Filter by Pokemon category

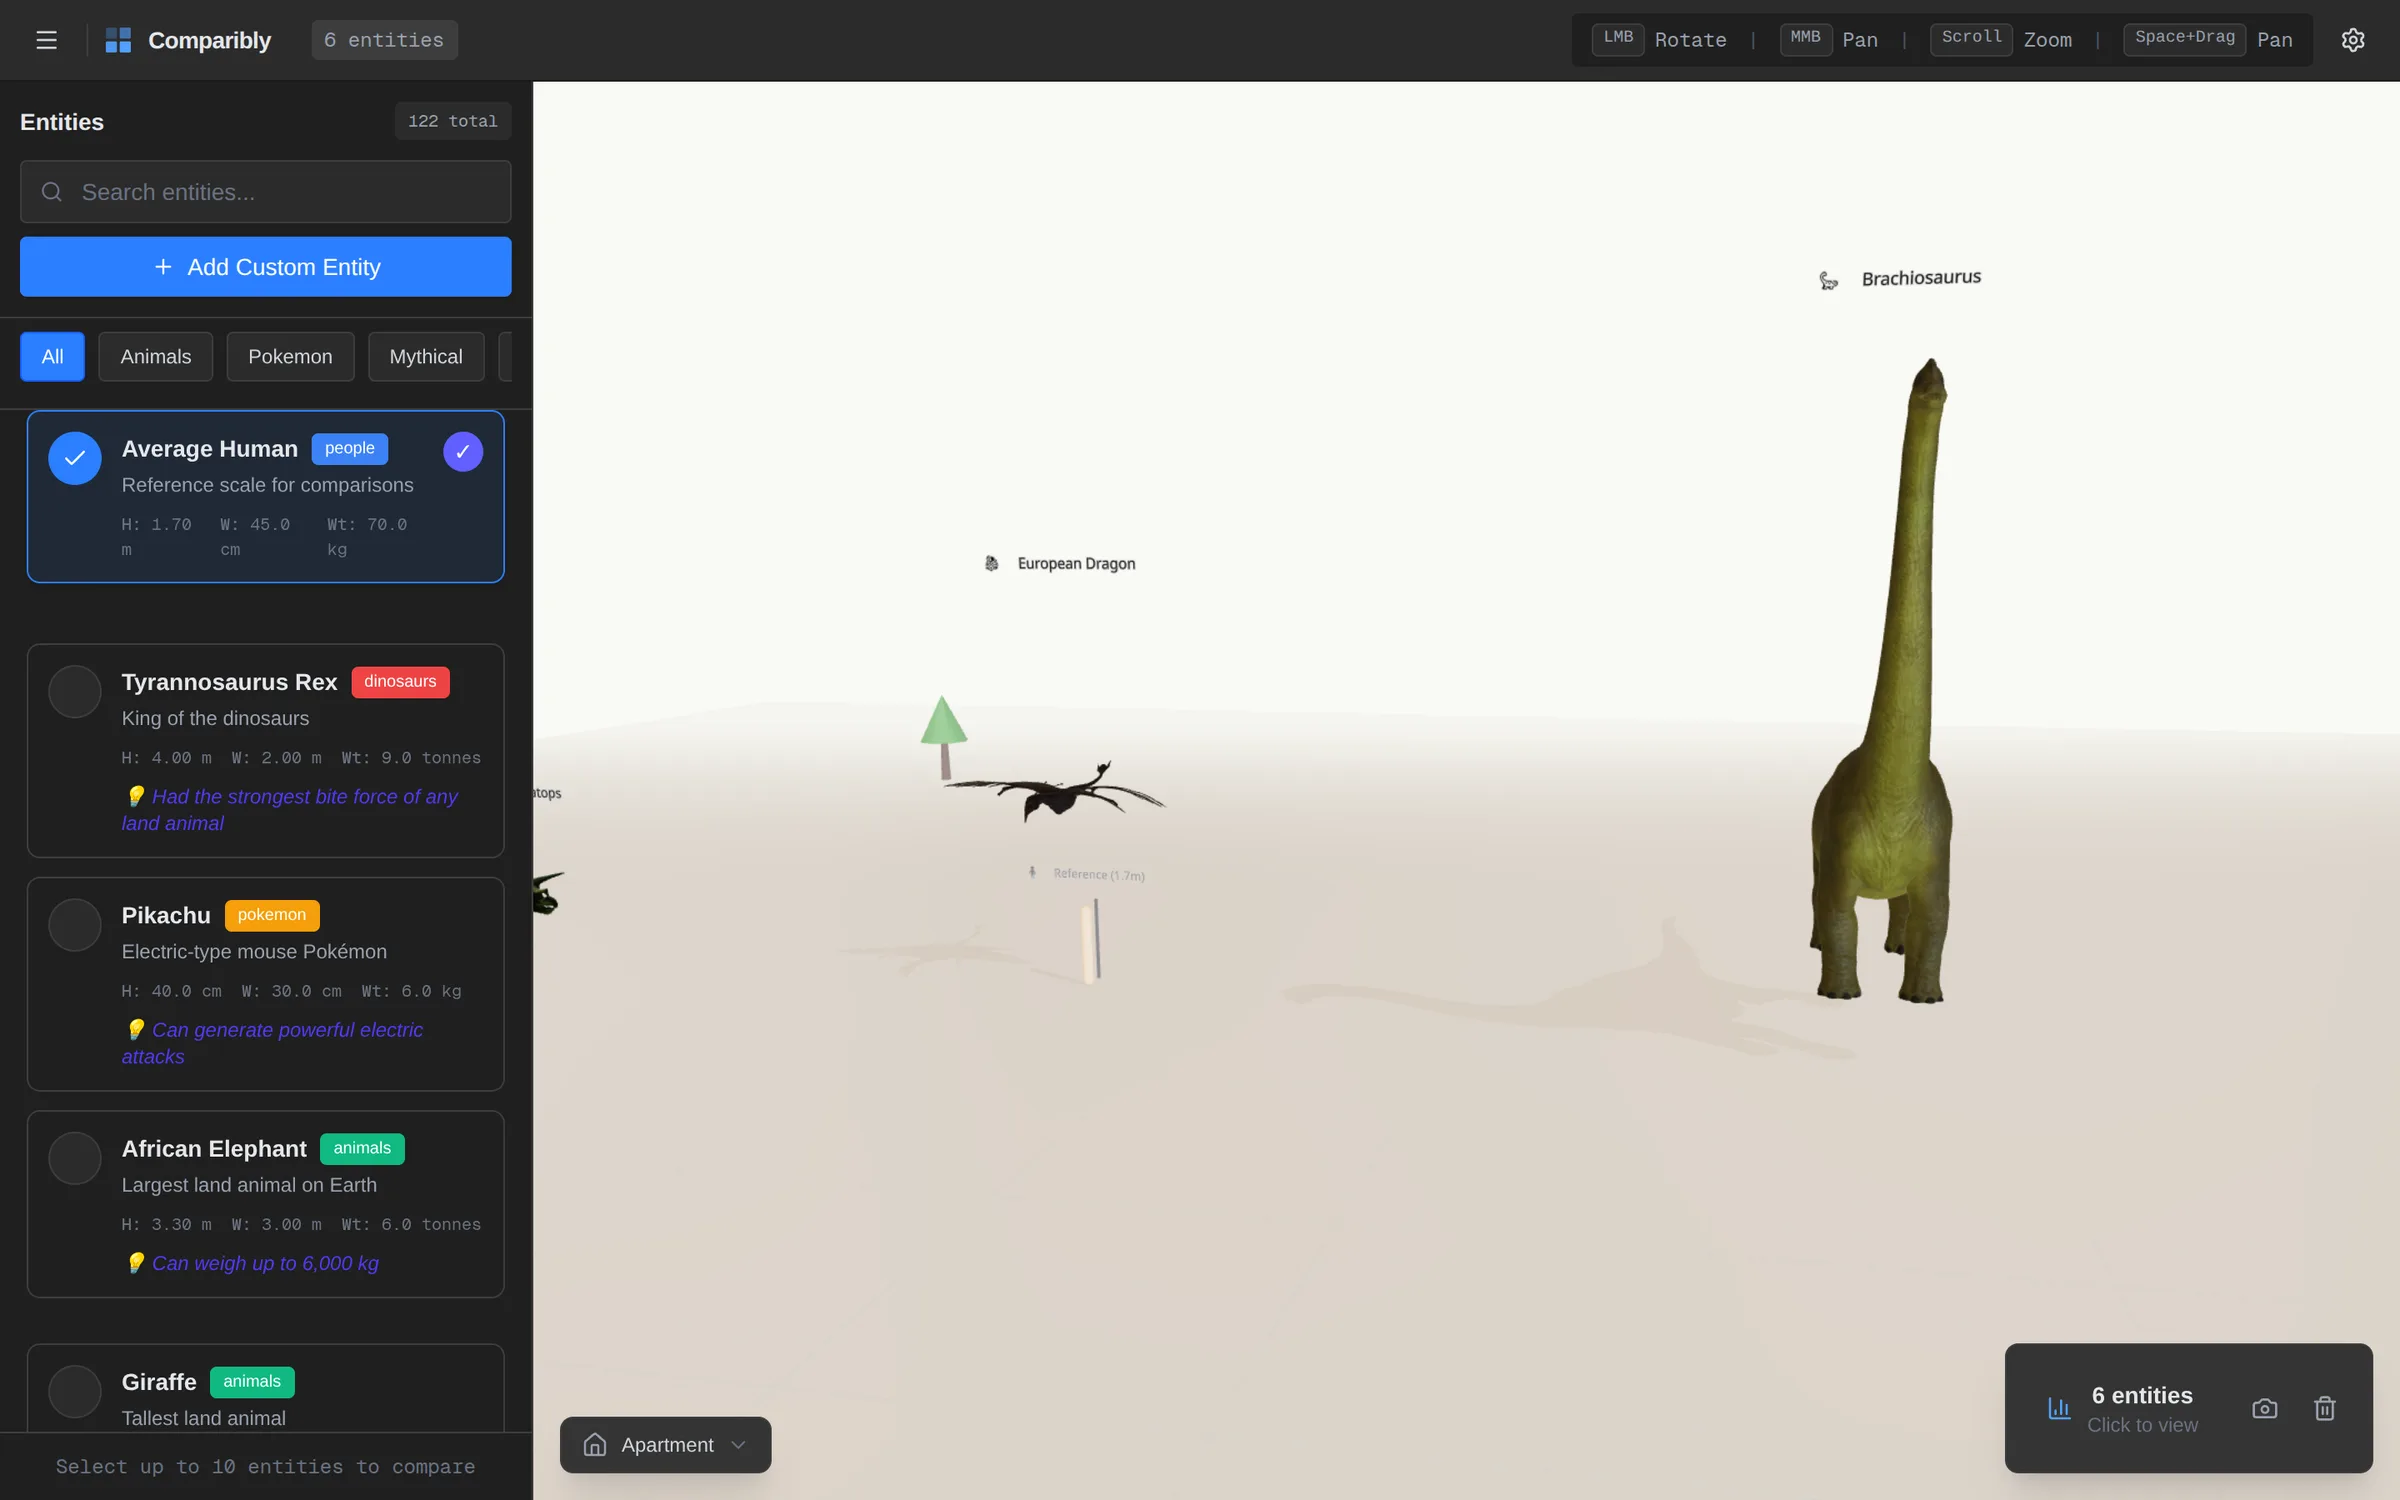point(290,357)
